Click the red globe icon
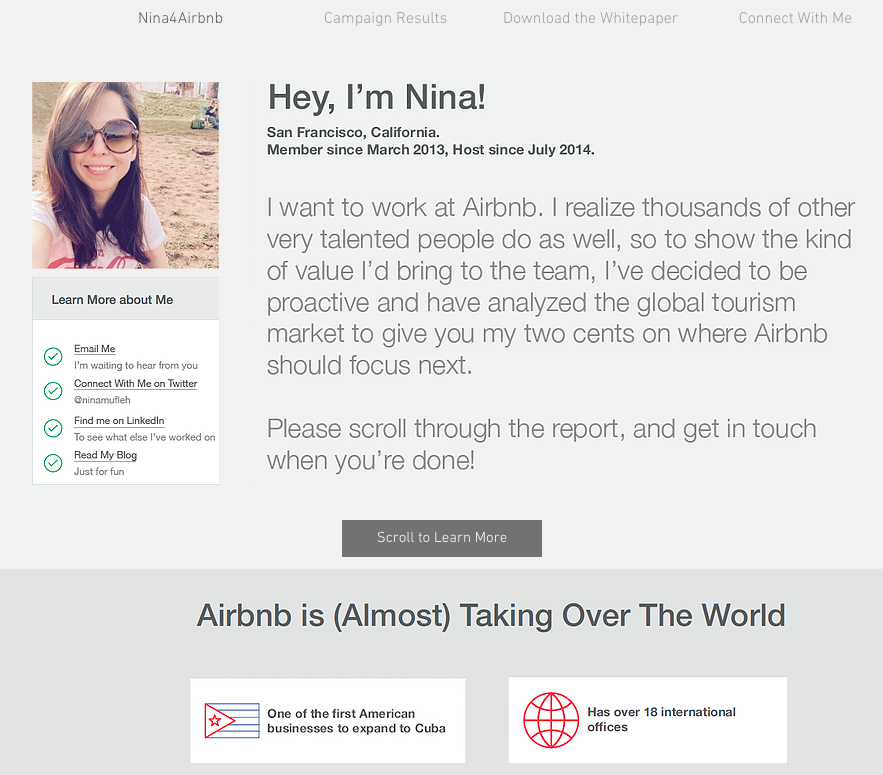 (x=551, y=720)
